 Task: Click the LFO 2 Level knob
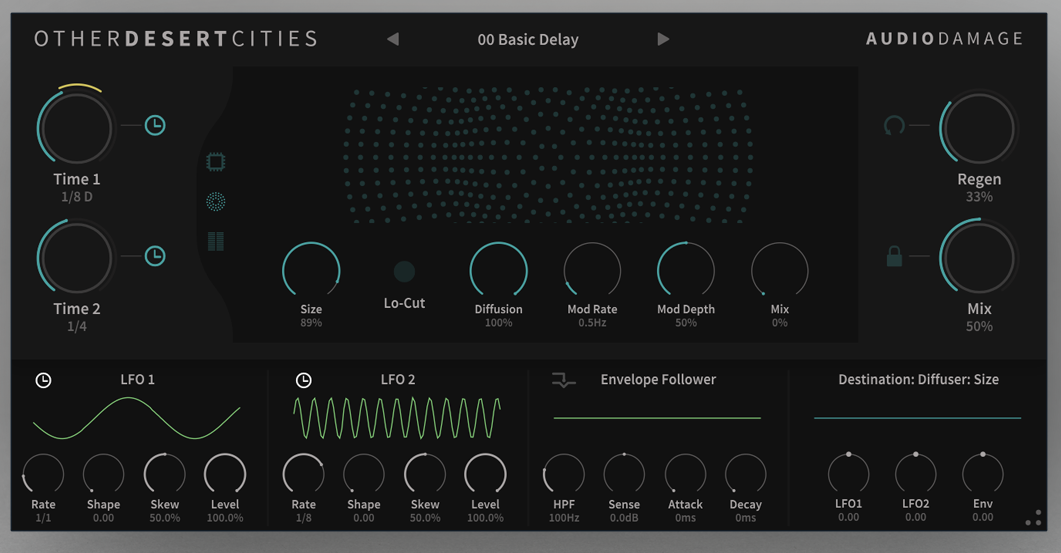tap(485, 474)
